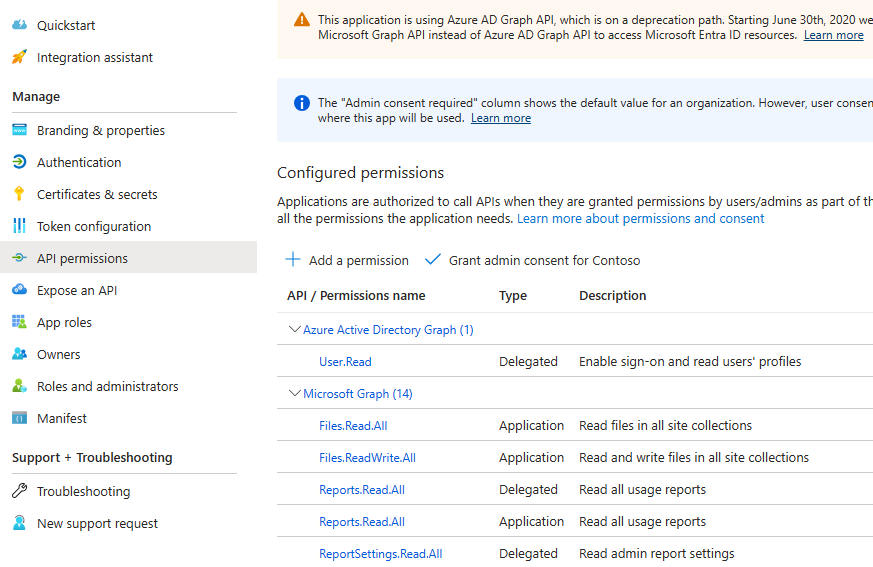Click the plus icon beside Add a permission
873x567 pixels.
[293, 260]
